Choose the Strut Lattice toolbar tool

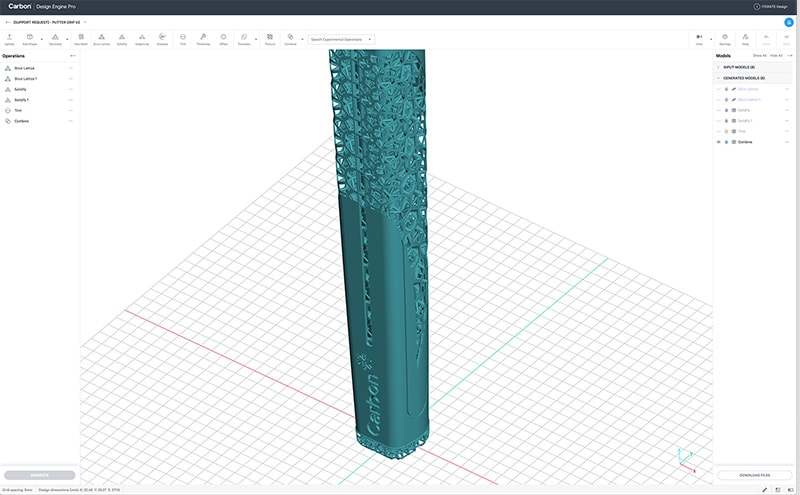coord(102,39)
